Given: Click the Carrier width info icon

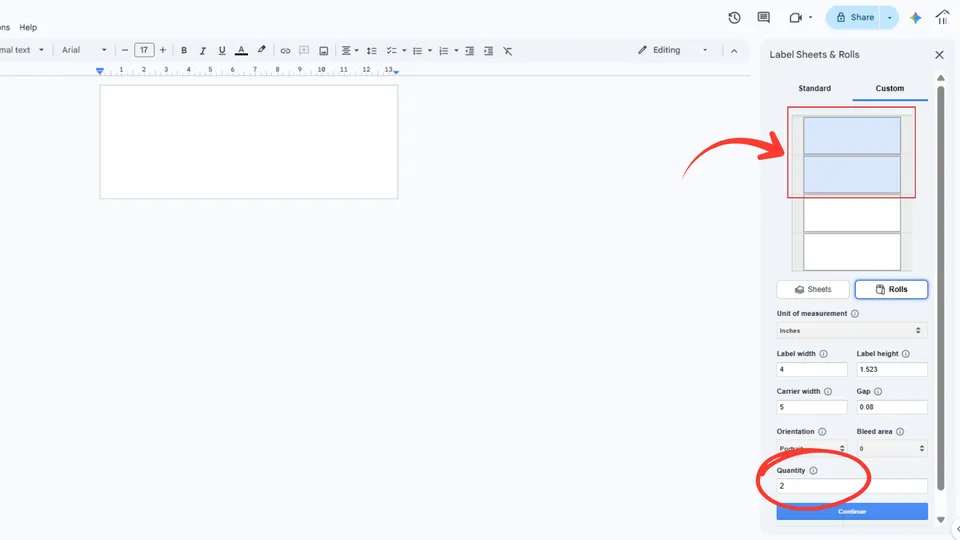Looking at the screenshot, I should point(828,391).
